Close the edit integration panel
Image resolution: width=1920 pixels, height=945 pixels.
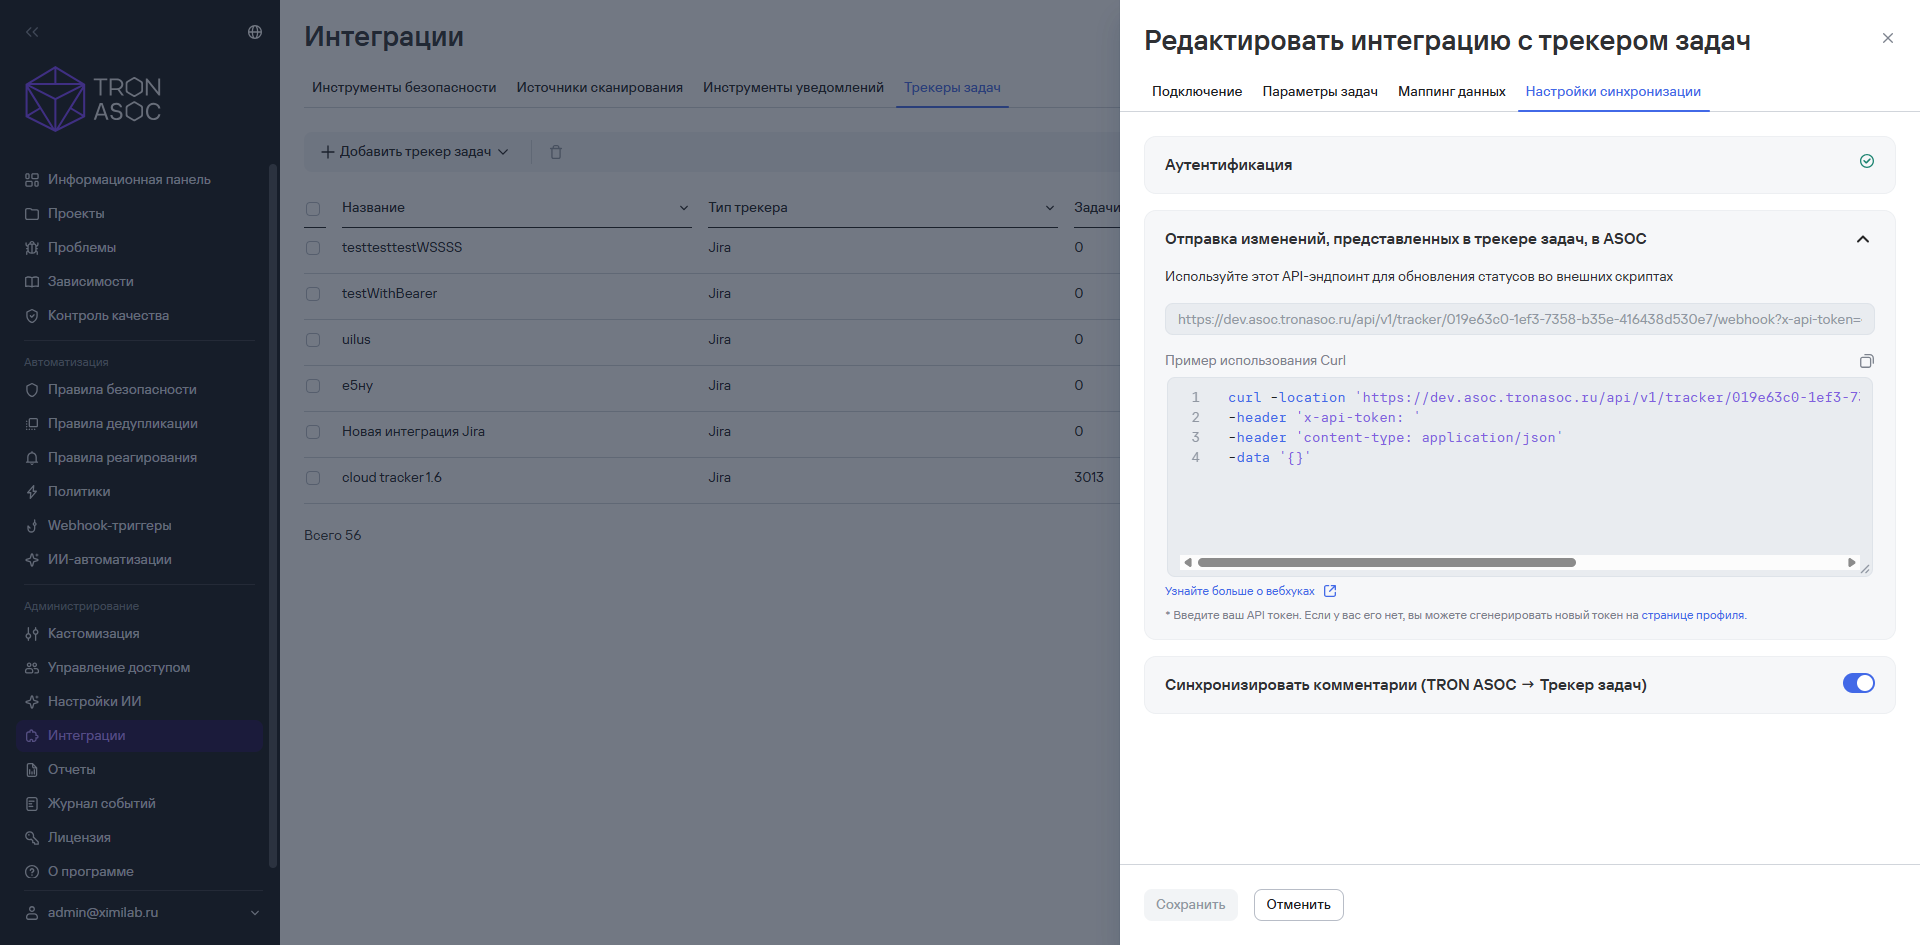pos(1888,38)
